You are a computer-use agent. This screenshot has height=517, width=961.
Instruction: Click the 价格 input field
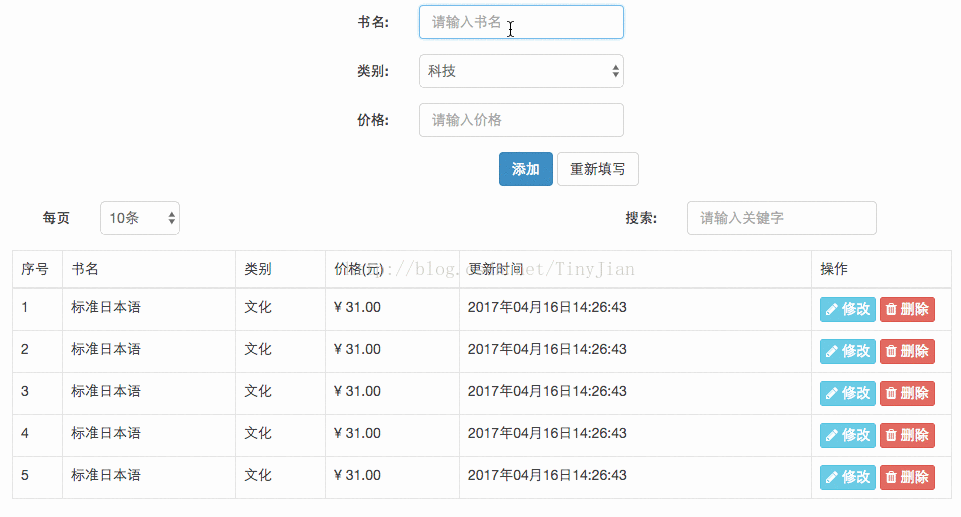click(x=521, y=120)
